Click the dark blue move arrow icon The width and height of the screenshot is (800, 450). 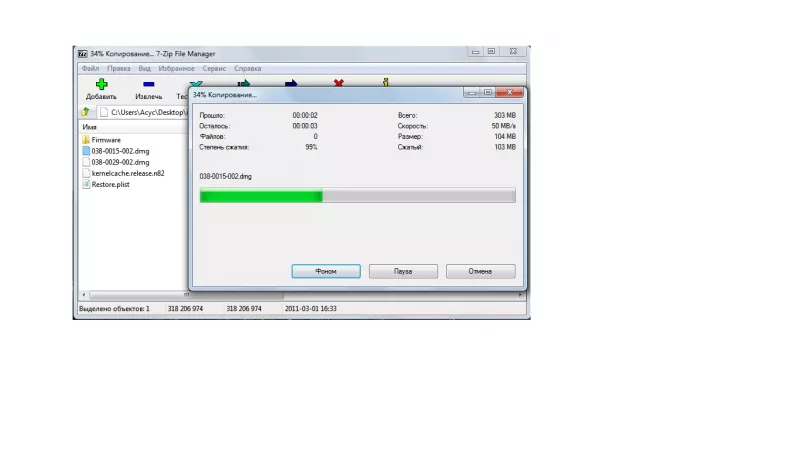point(291,83)
